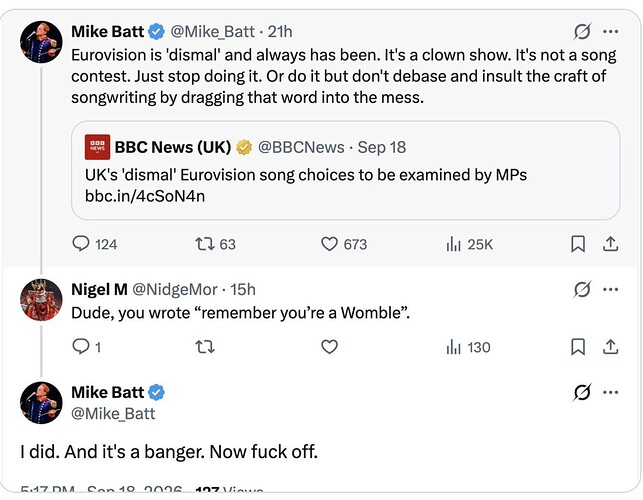The height and width of the screenshot is (500, 643).
Task: Share Mike Batt's top tweet
Action: pyautogui.click(x=611, y=244)
